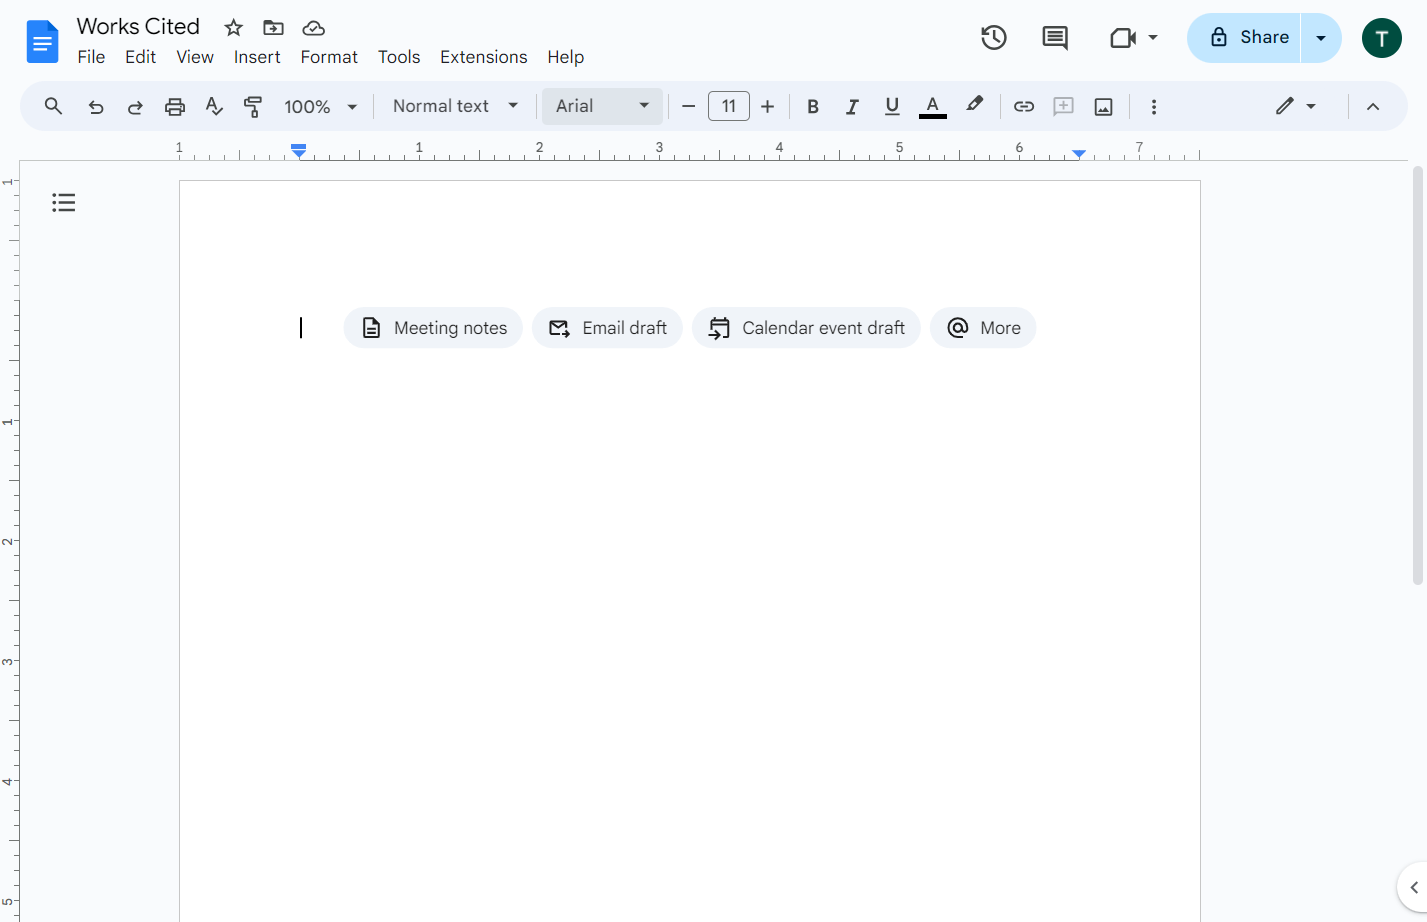
Task: Insert a link
Action: (1024, 107)
